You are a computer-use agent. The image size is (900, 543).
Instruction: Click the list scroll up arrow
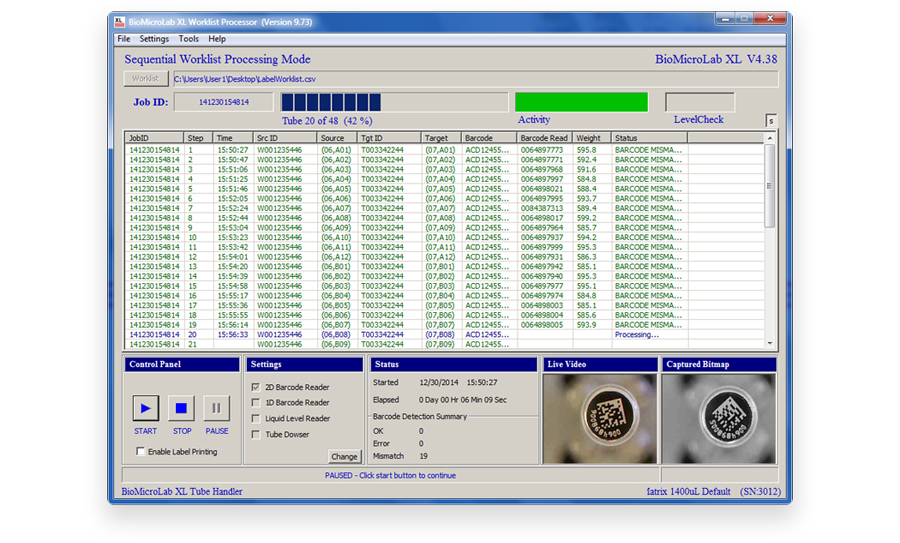(770, 138)
